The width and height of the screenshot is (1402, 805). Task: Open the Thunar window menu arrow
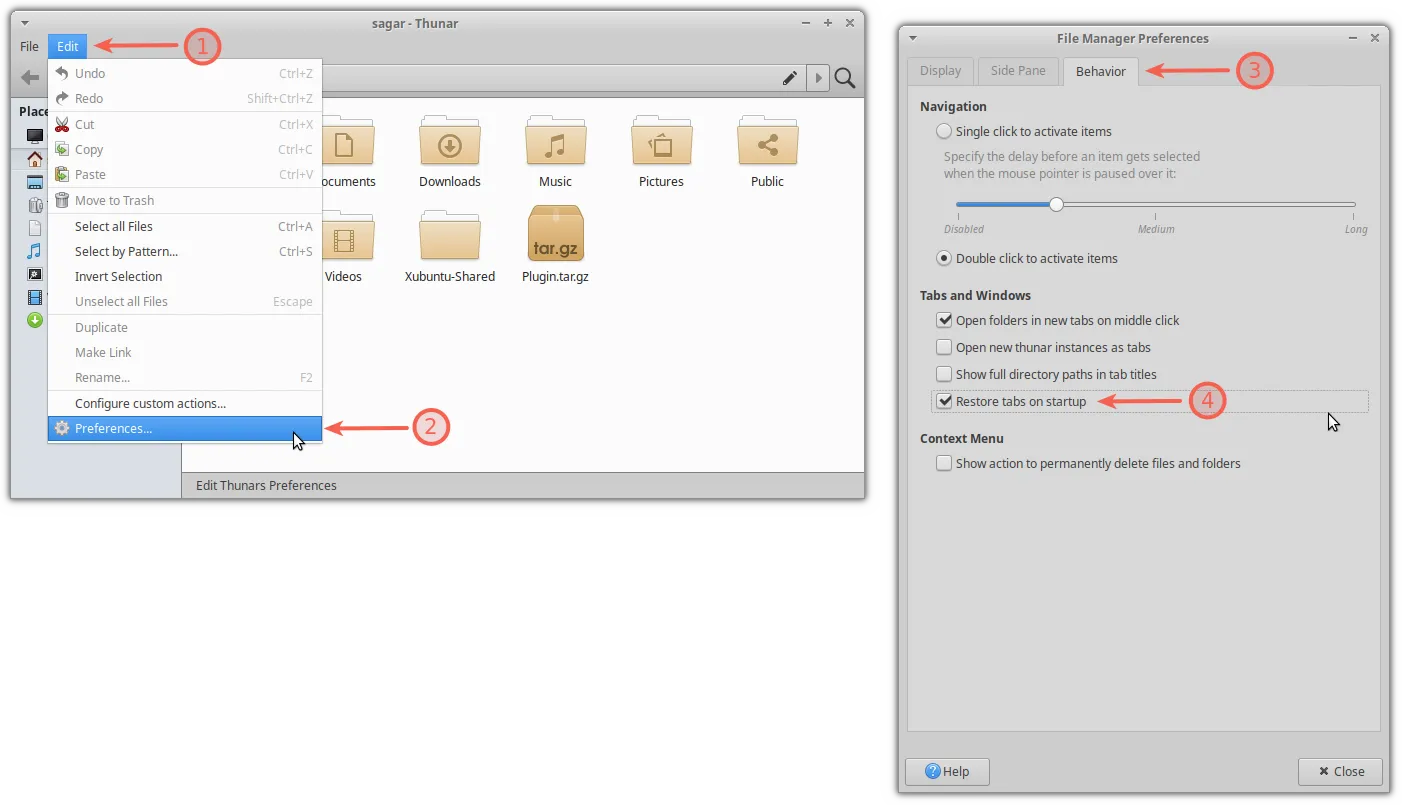point(24,23)
